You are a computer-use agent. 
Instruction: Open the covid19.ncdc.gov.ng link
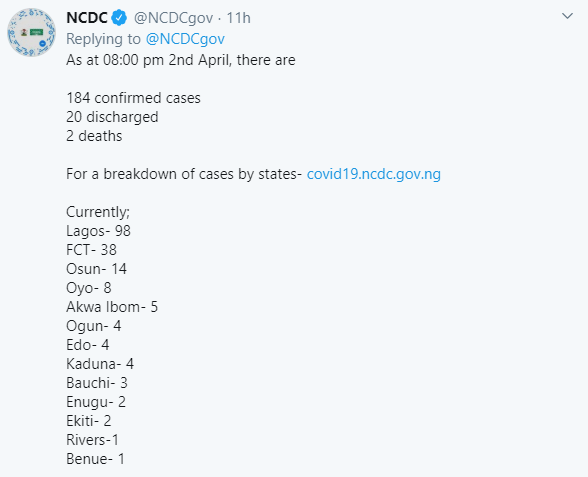click(x=374, y=174)
